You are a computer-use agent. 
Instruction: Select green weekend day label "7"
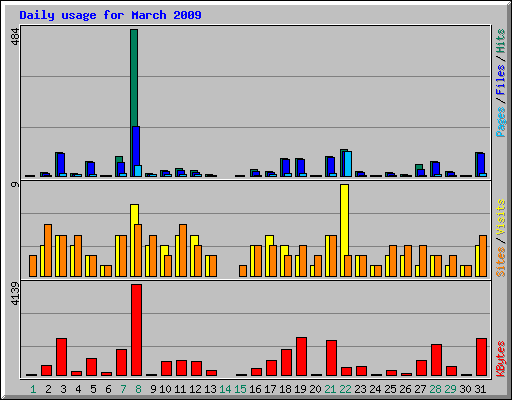123,389
